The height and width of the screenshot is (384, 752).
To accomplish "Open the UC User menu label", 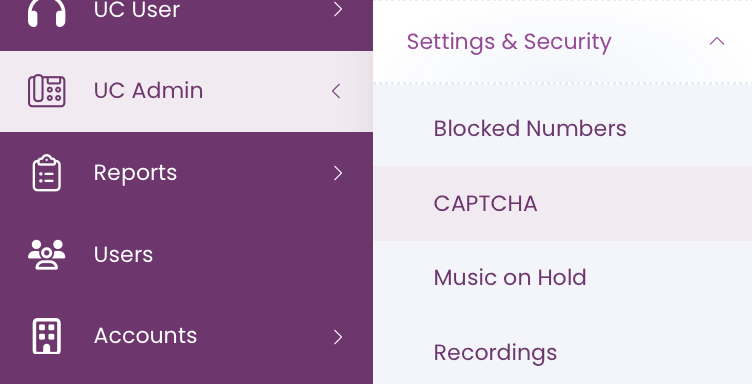I will 137,9.
